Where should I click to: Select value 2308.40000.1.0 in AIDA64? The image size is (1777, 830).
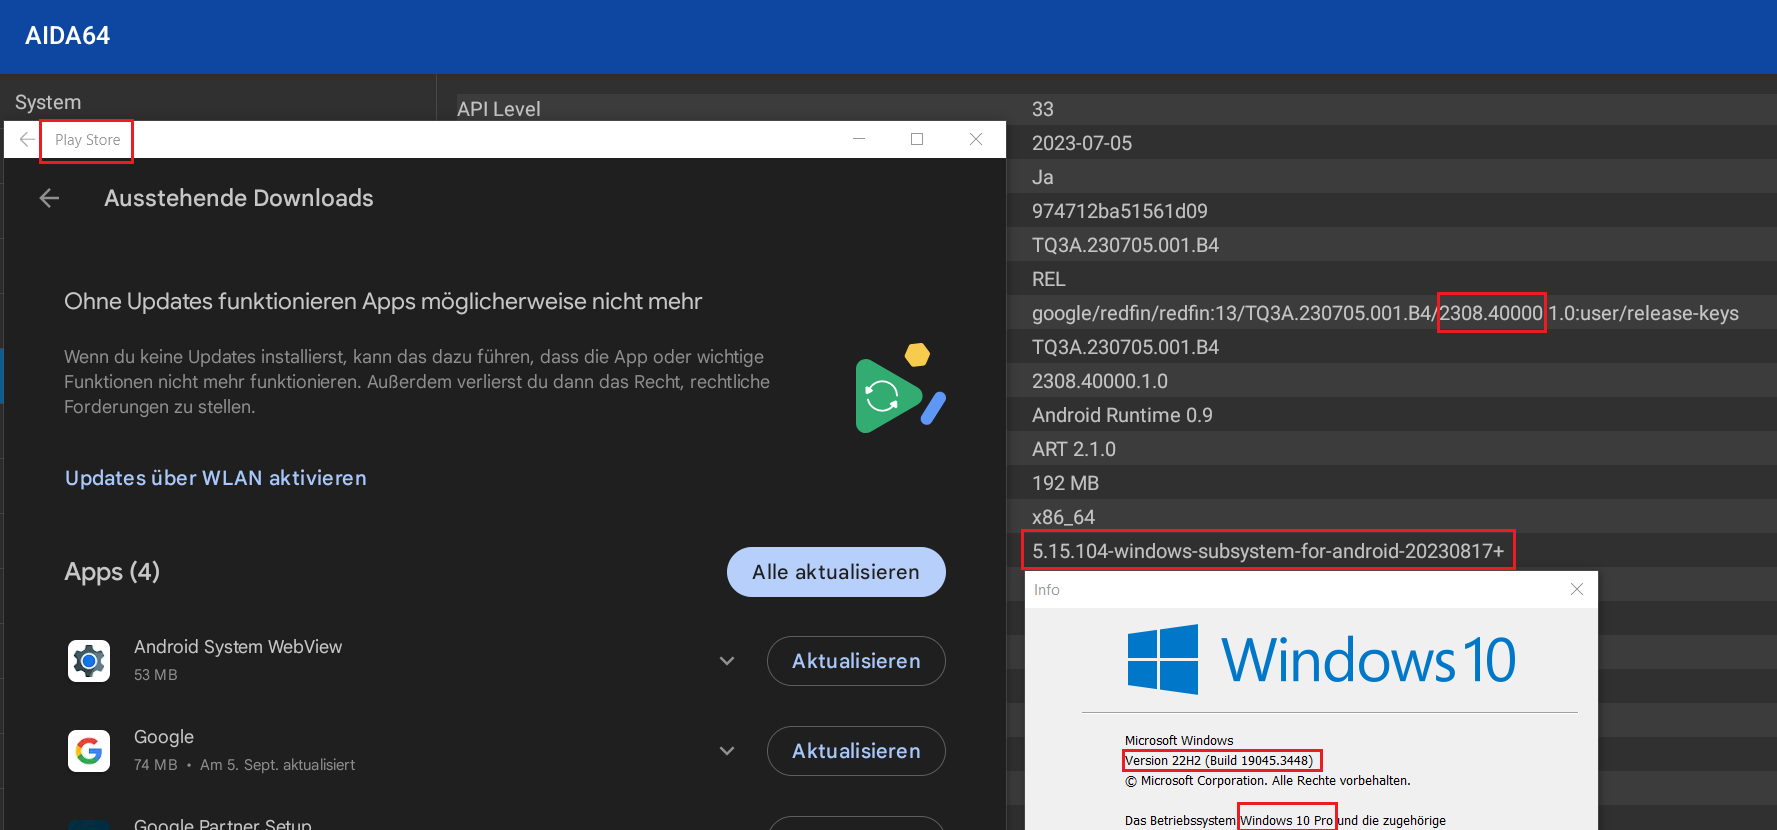pyautogui.click(x=1100, y=381)
